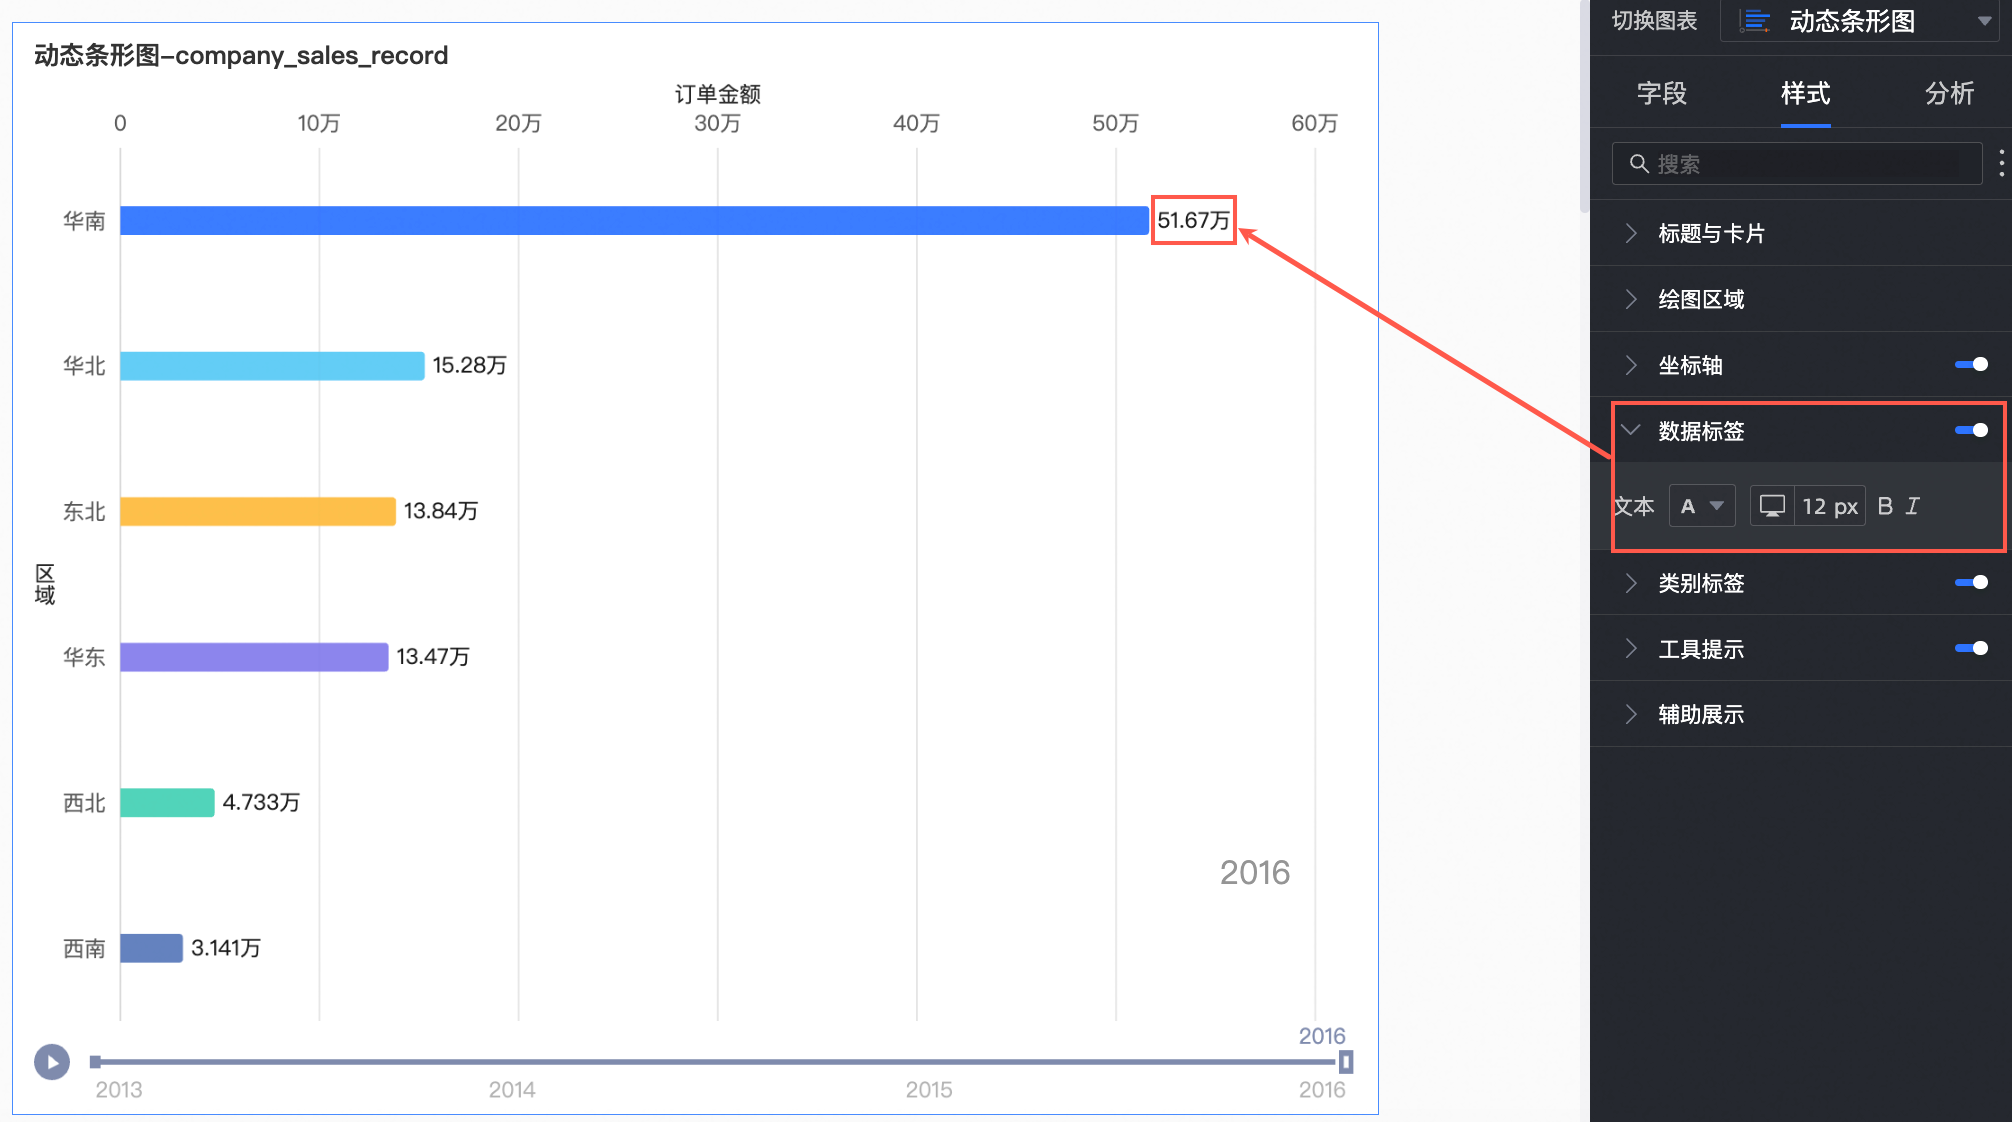2012x1122 pixels.
Task: Click the search magnifier icon
Action: [1639, 163]
